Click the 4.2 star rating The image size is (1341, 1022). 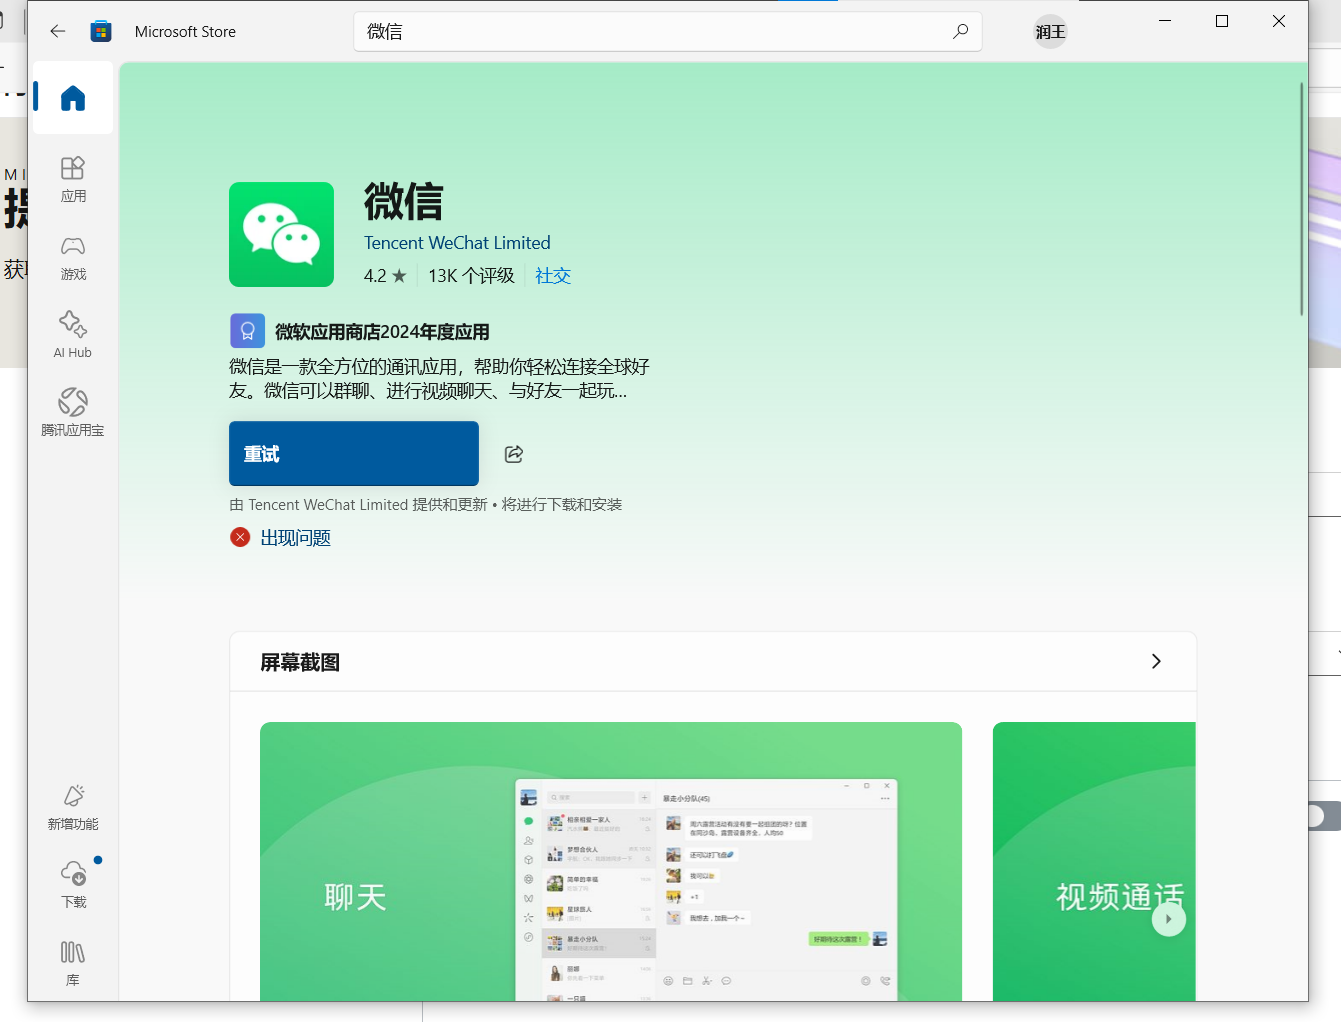tap(385, 276)
